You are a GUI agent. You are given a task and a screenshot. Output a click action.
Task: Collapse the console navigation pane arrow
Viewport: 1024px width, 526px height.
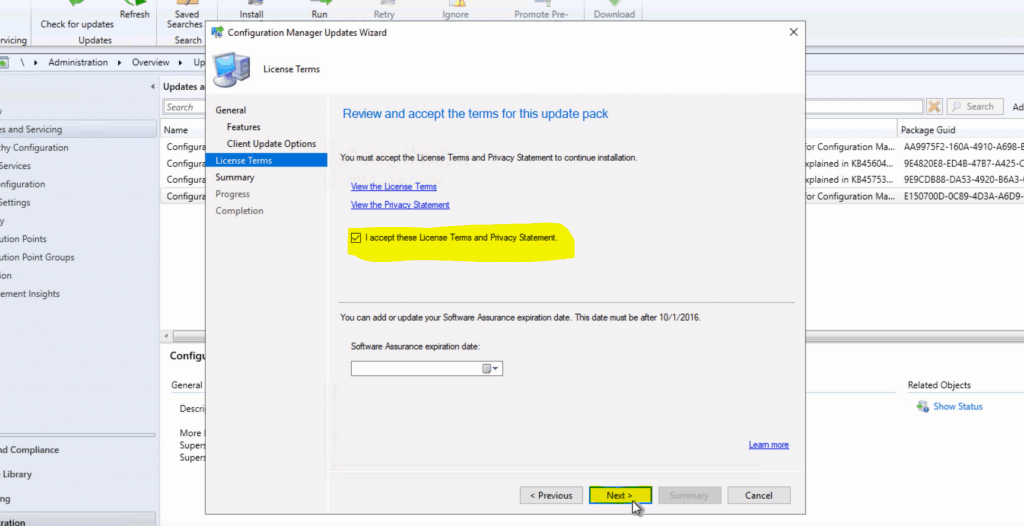(x=153, y=86)
